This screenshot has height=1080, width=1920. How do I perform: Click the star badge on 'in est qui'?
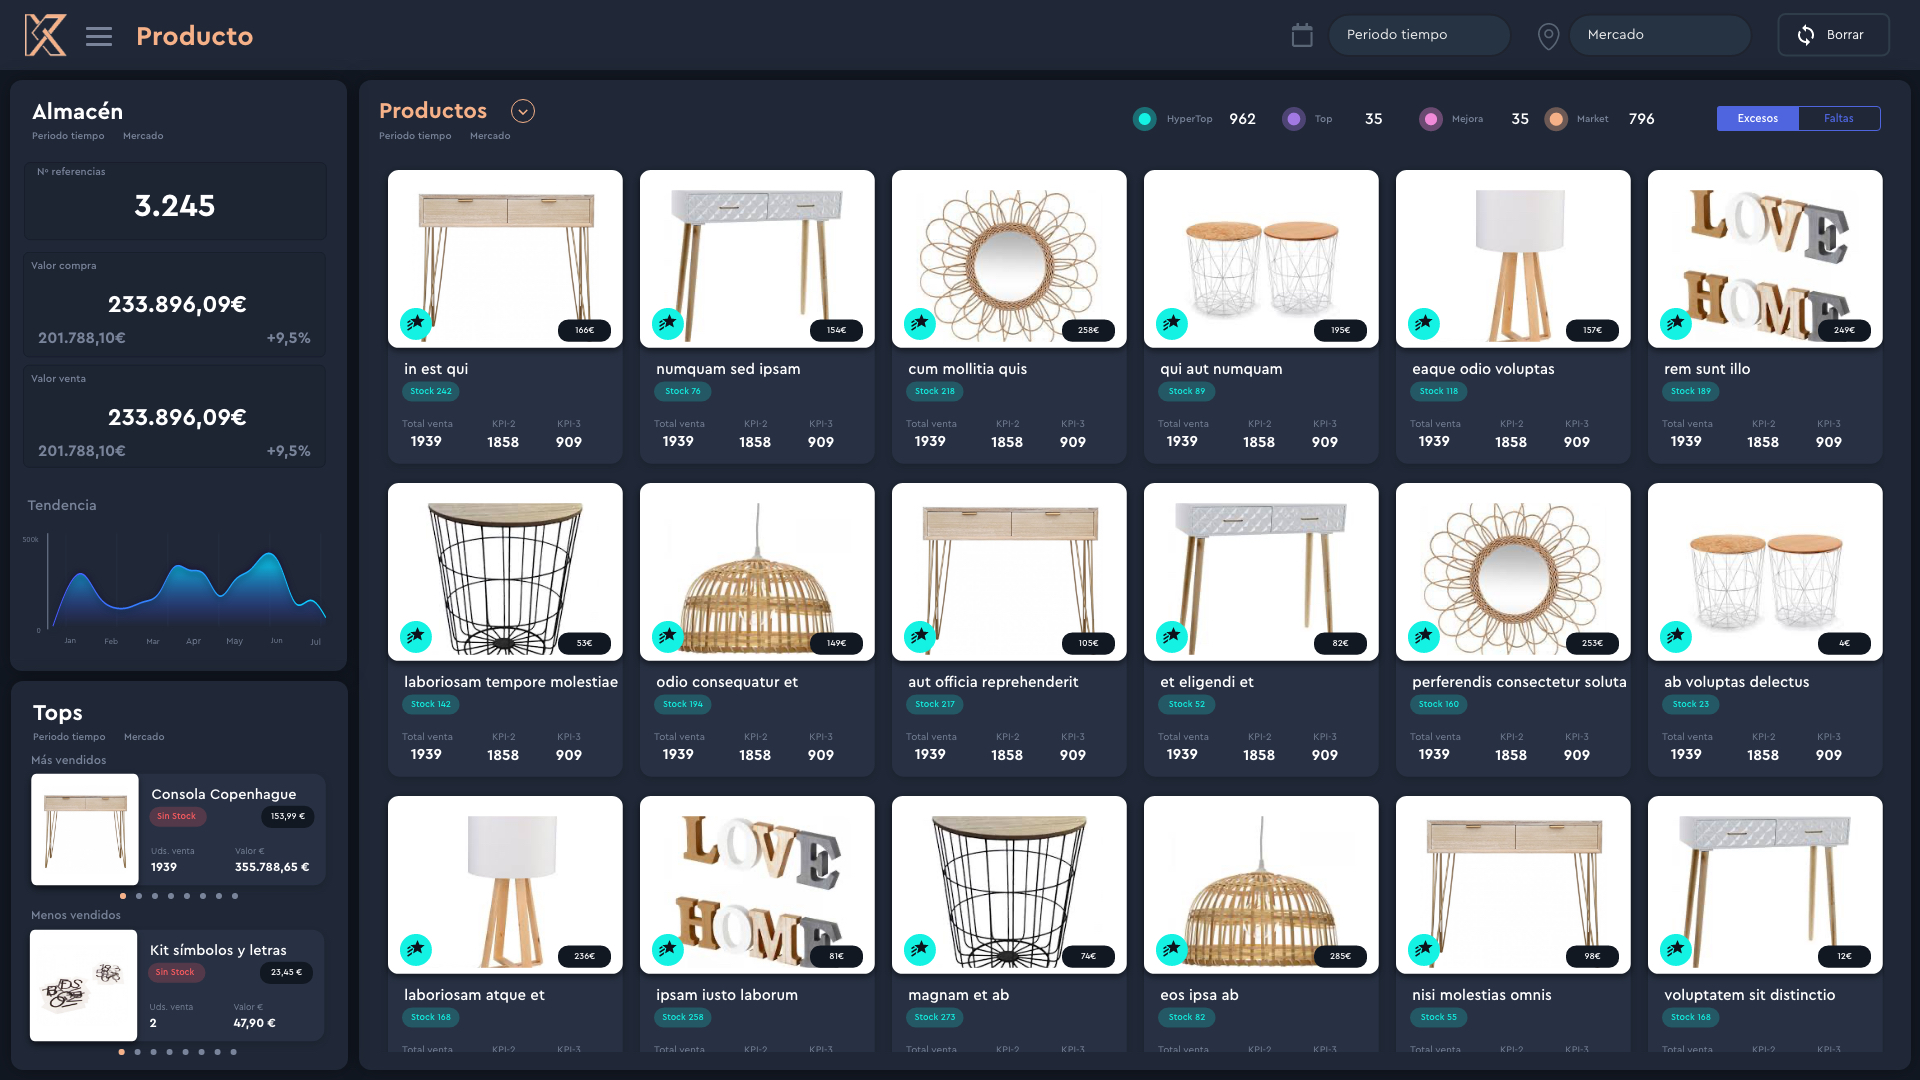(416, 323)
